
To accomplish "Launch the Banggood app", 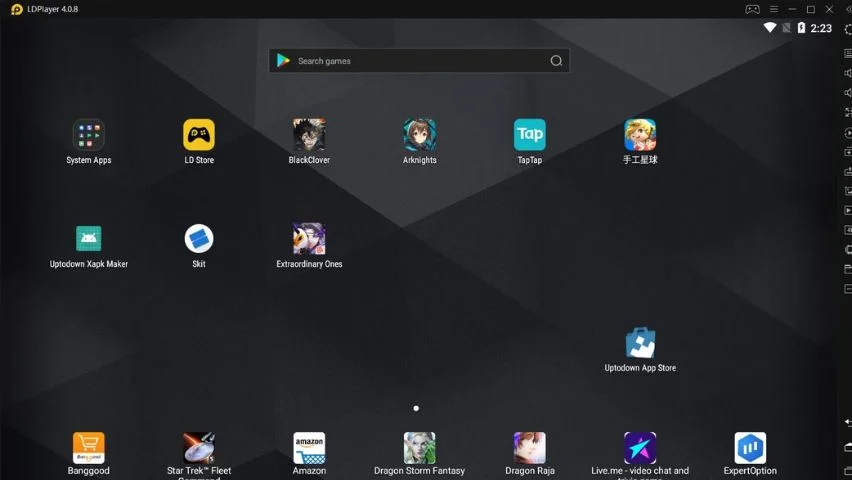I will 89,448.
